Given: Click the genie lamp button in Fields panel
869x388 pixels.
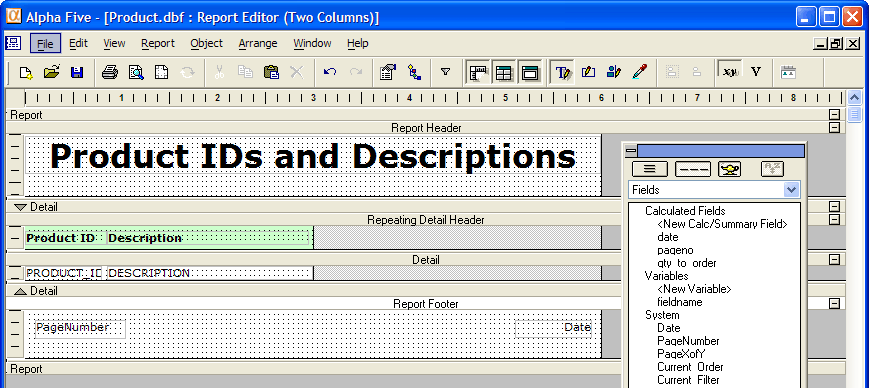Looking at the screenshot, I should tap(729, 170).
